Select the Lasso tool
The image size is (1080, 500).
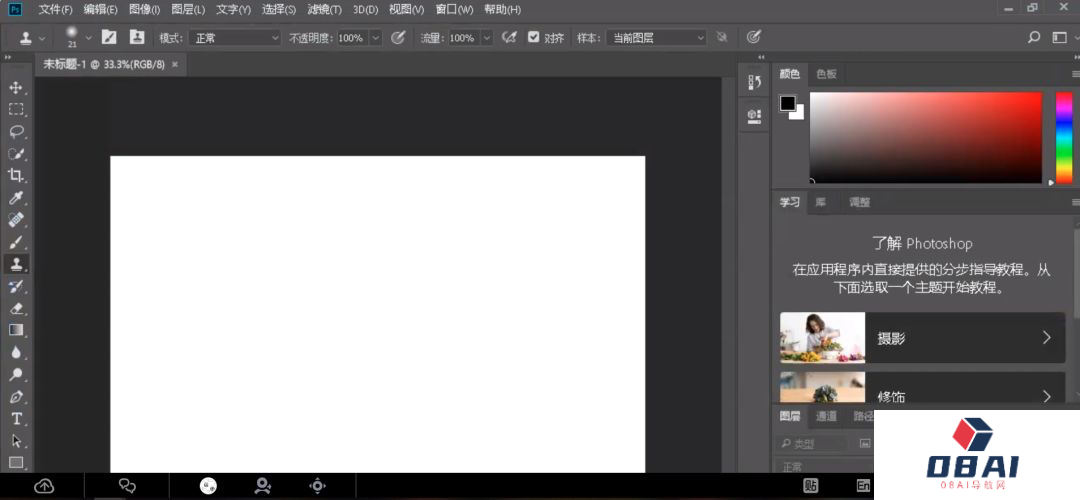coord(16,132)
